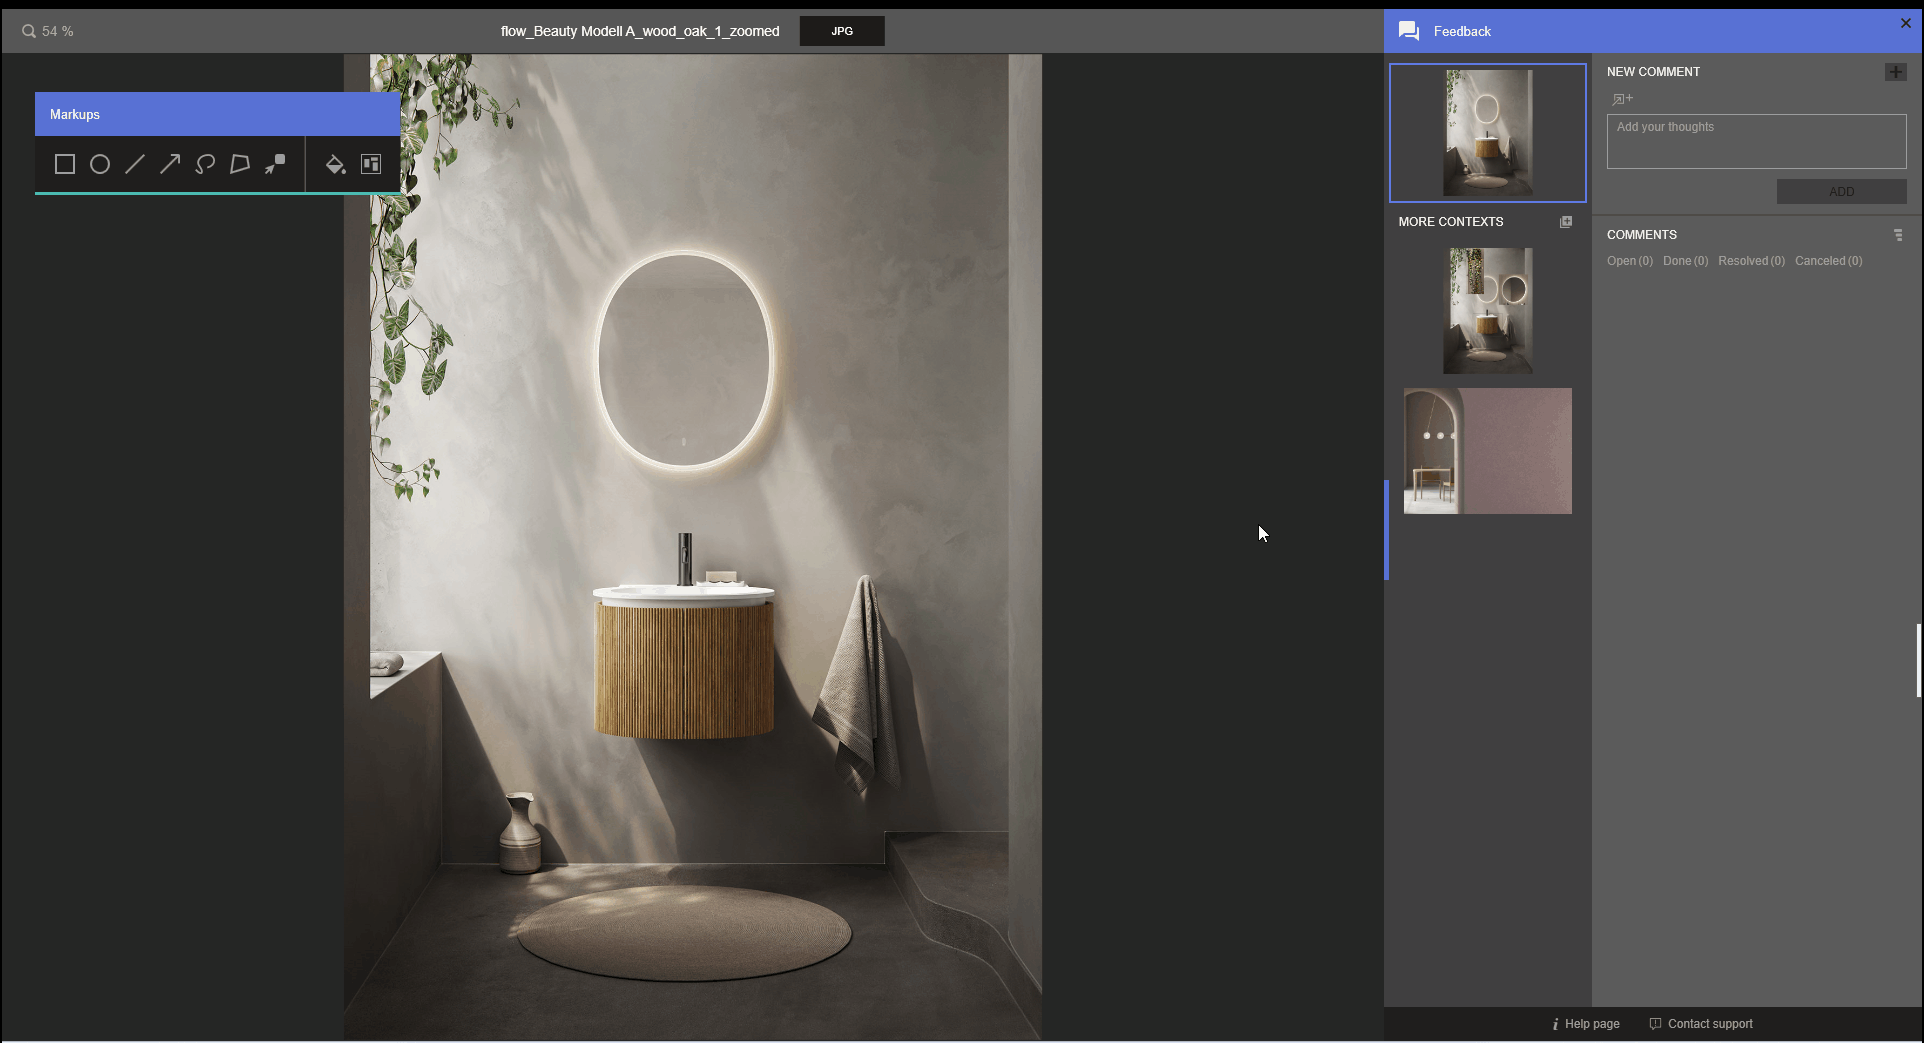Click the Help page info icon
The width and height of the screenshot is (1924, 1043).
click(1555, 1024)
